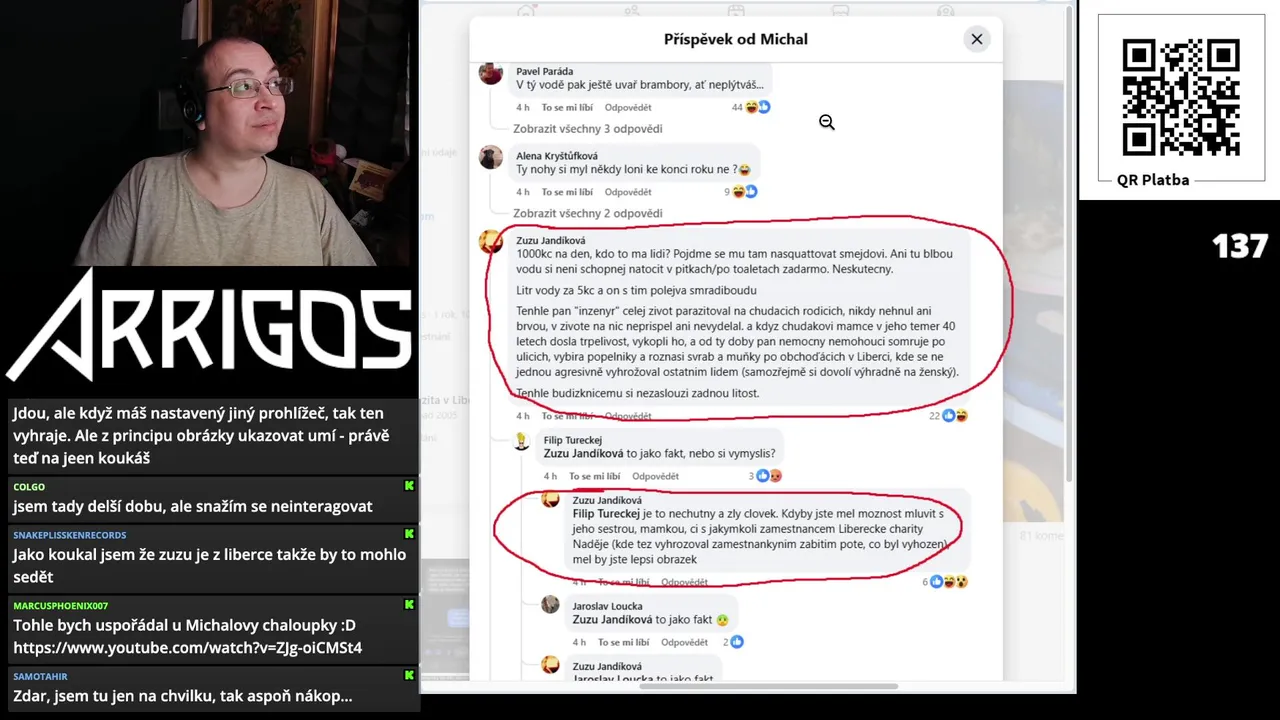The height and width of the screenshot is (720, 1280).
Task: Open Pavel Paráda's profile avatar
Action: (x=491, y=73)
